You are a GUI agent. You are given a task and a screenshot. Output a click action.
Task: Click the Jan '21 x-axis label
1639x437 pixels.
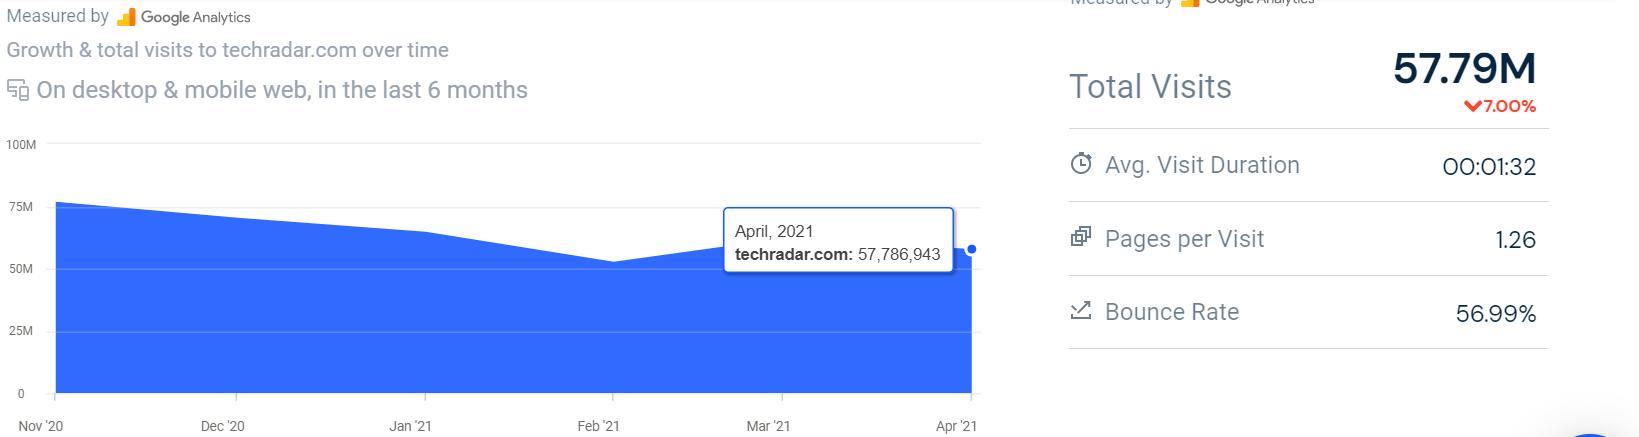pyautogui.click(x=410, y=426)
